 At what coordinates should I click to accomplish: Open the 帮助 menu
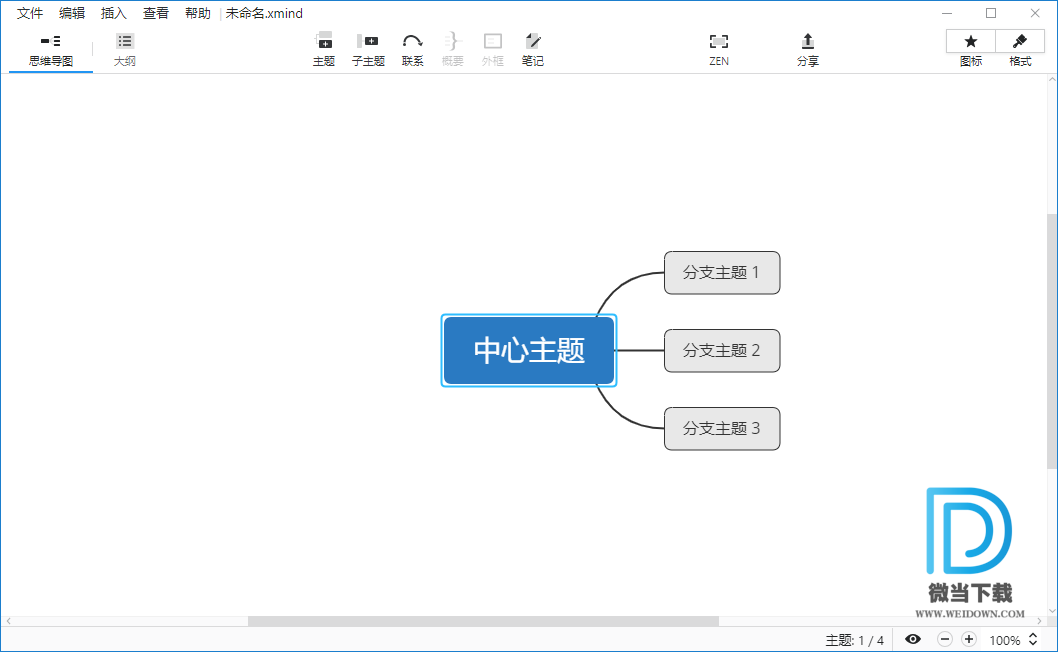tap(198, 13)
